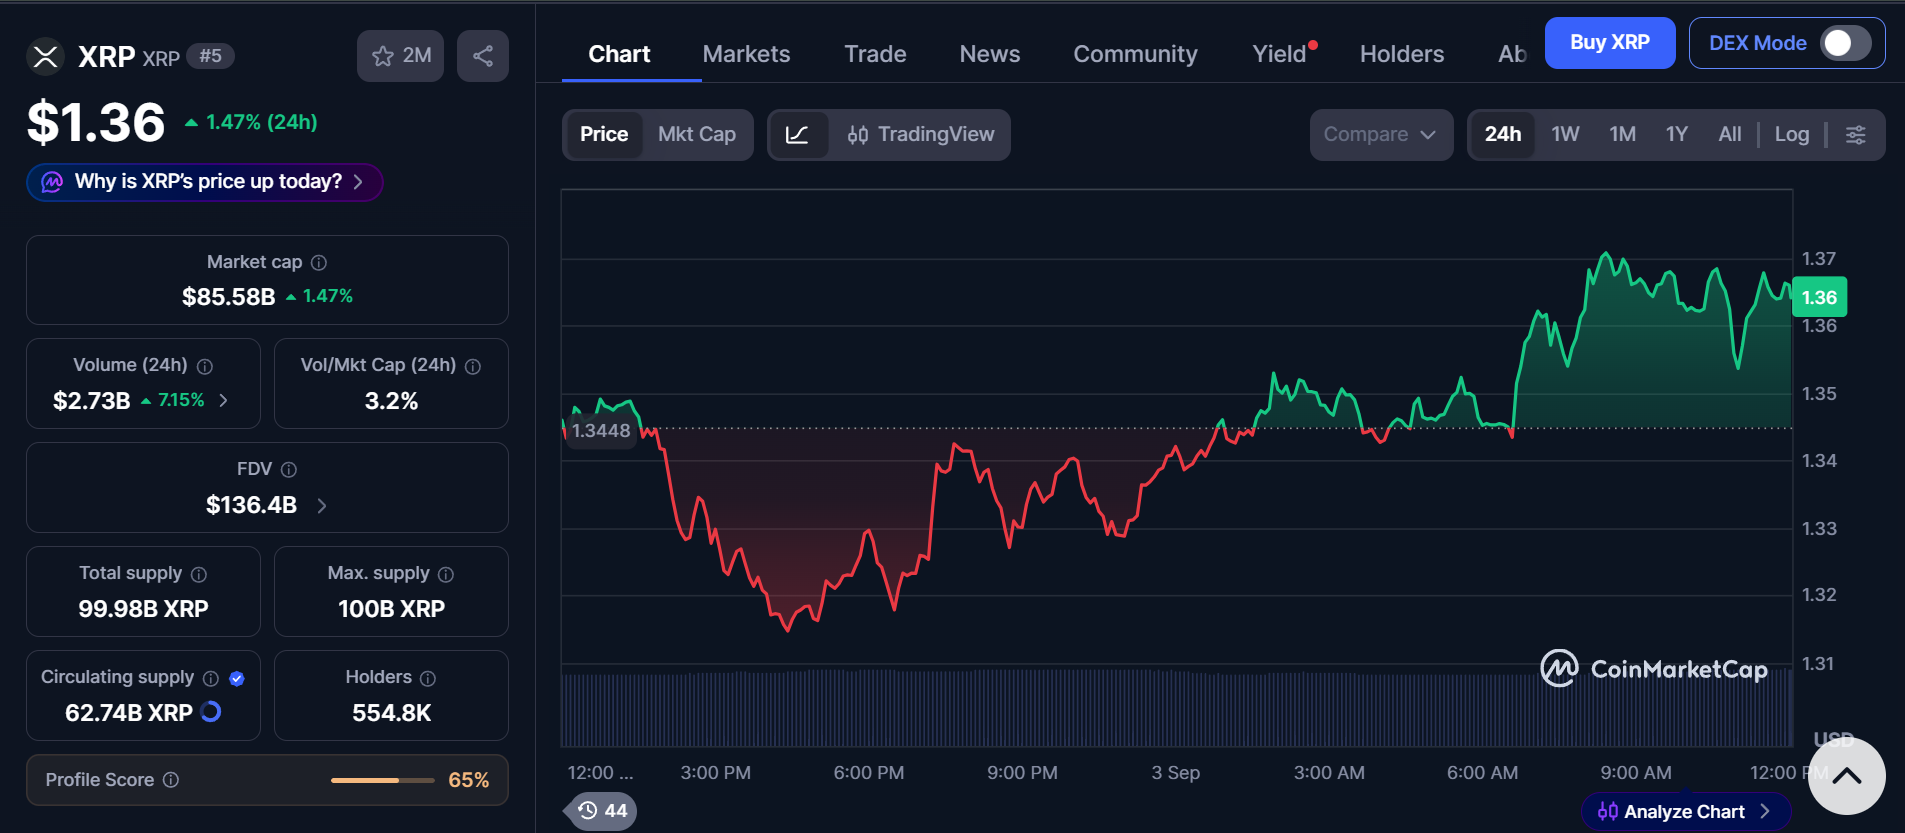Open Holders tab

[1402, 54]
